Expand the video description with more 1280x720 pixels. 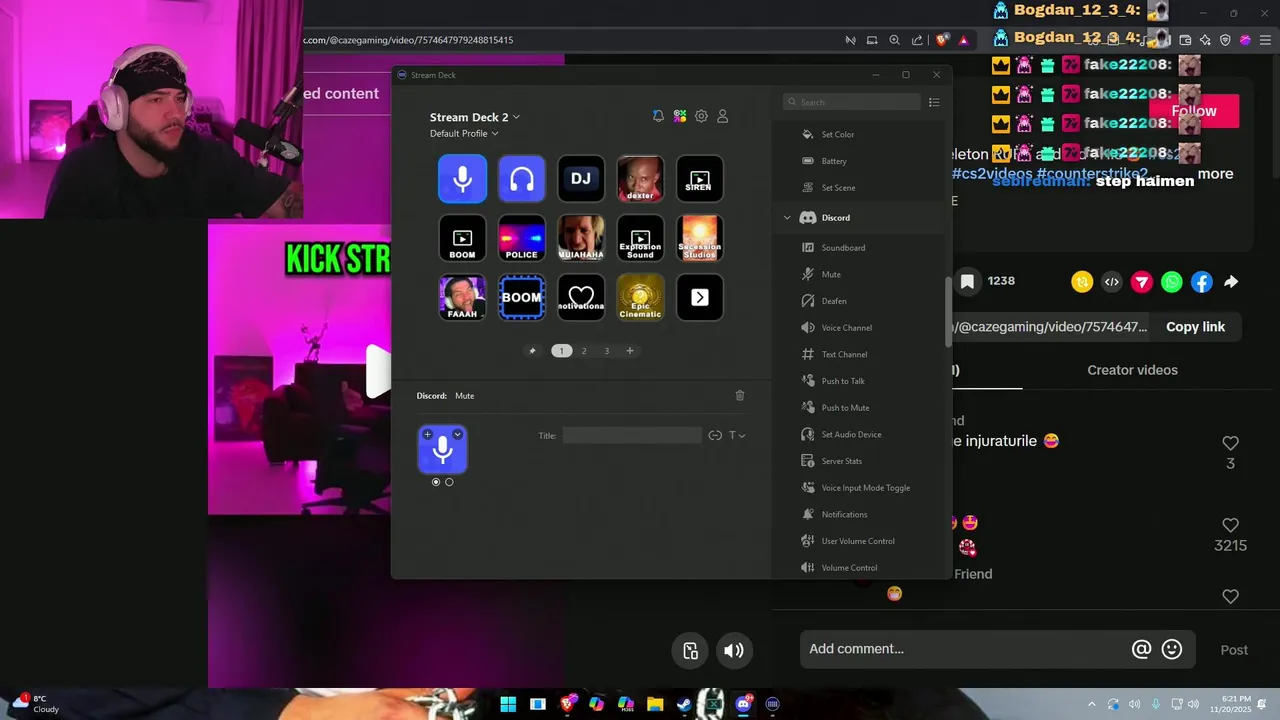click(1215, 174)
